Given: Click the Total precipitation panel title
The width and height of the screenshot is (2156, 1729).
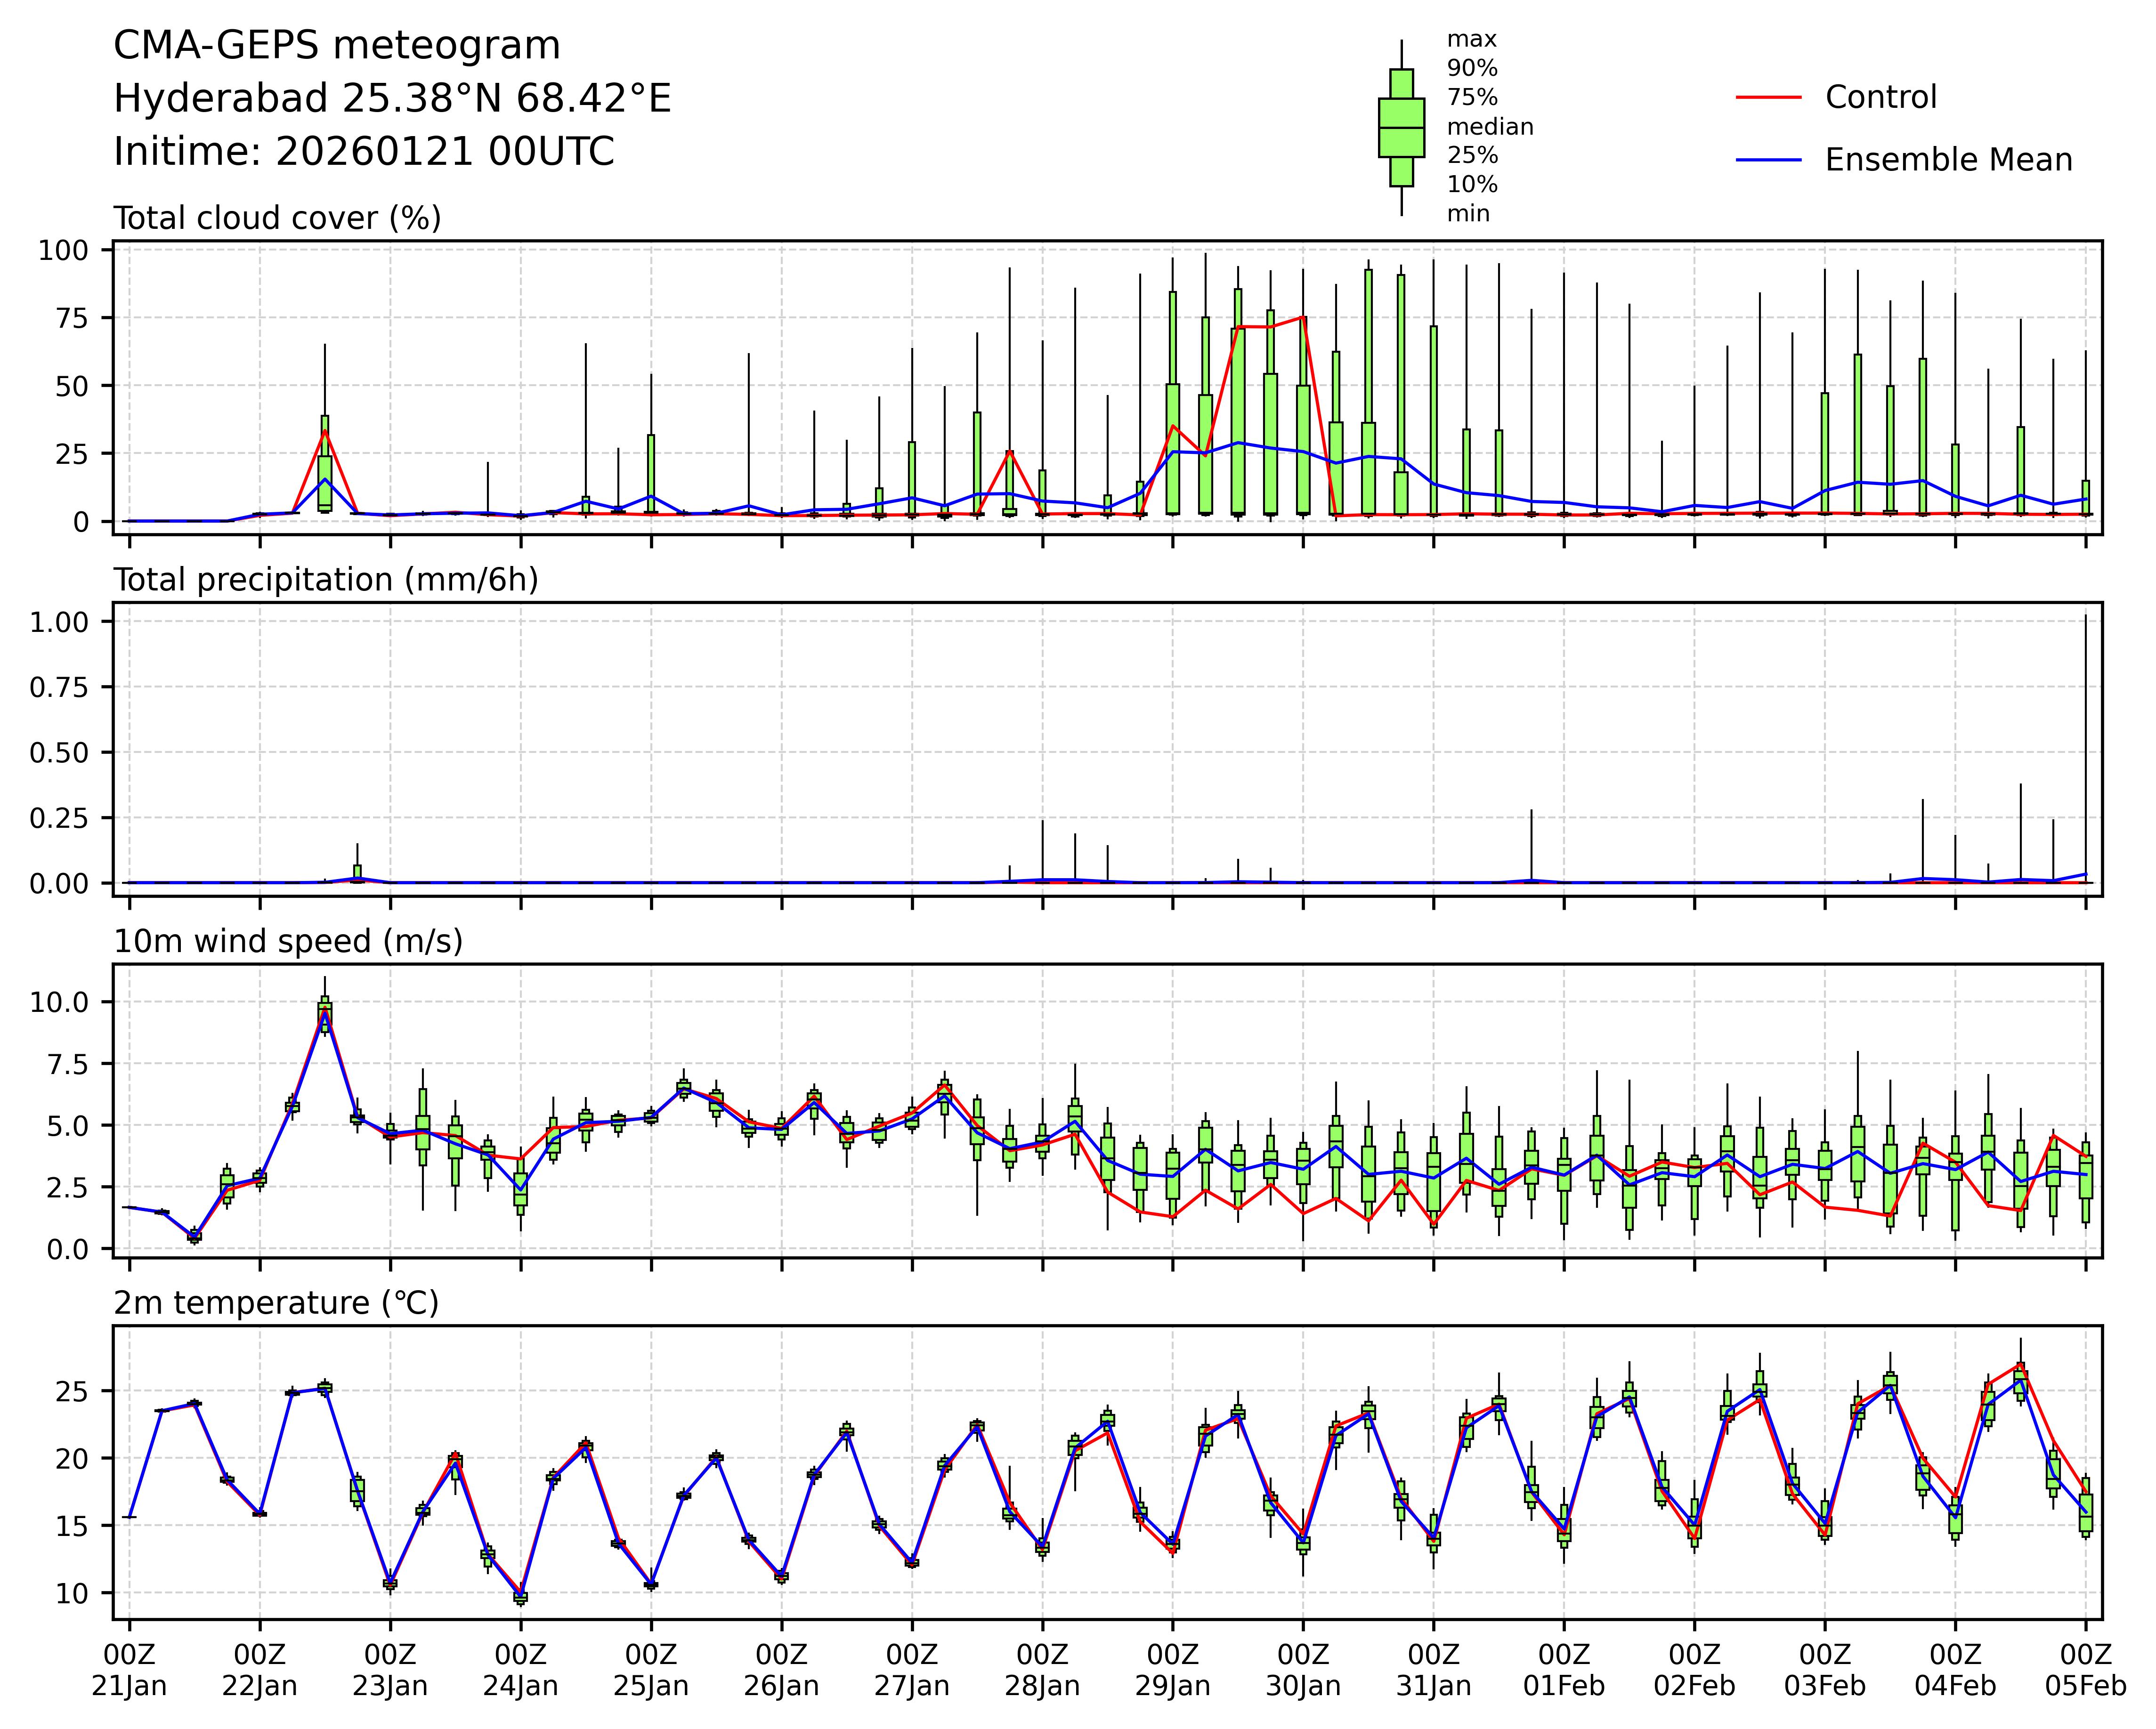Looking at the screenshot, I should click(326, 580).
